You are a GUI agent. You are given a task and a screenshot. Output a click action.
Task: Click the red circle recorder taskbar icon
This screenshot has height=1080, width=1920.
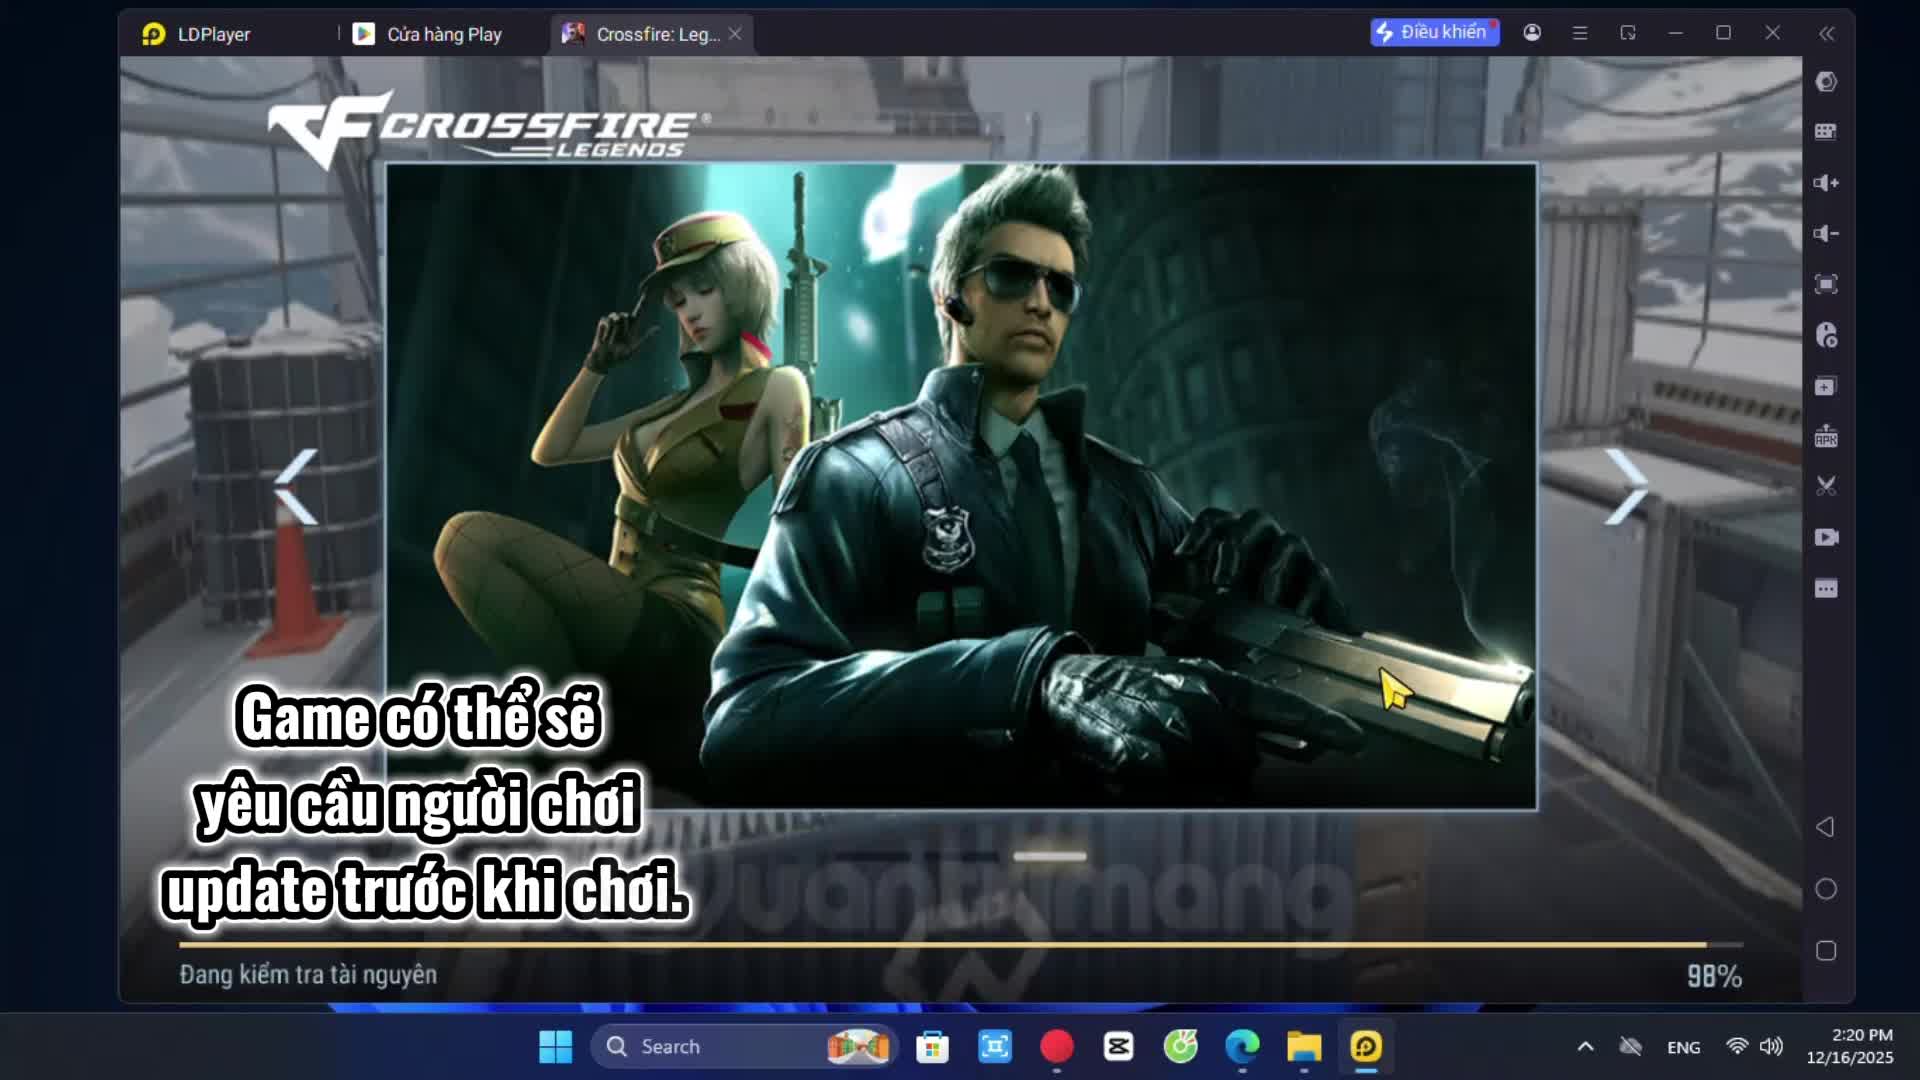[1057, 1047]
